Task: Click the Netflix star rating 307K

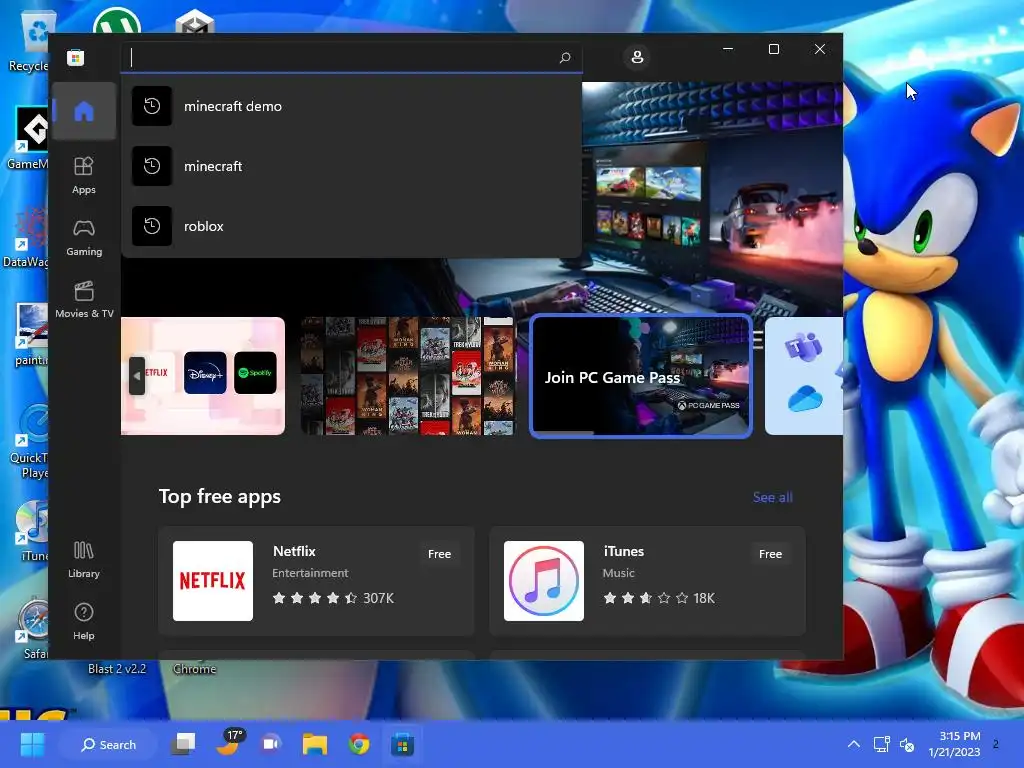Action: 333,598
